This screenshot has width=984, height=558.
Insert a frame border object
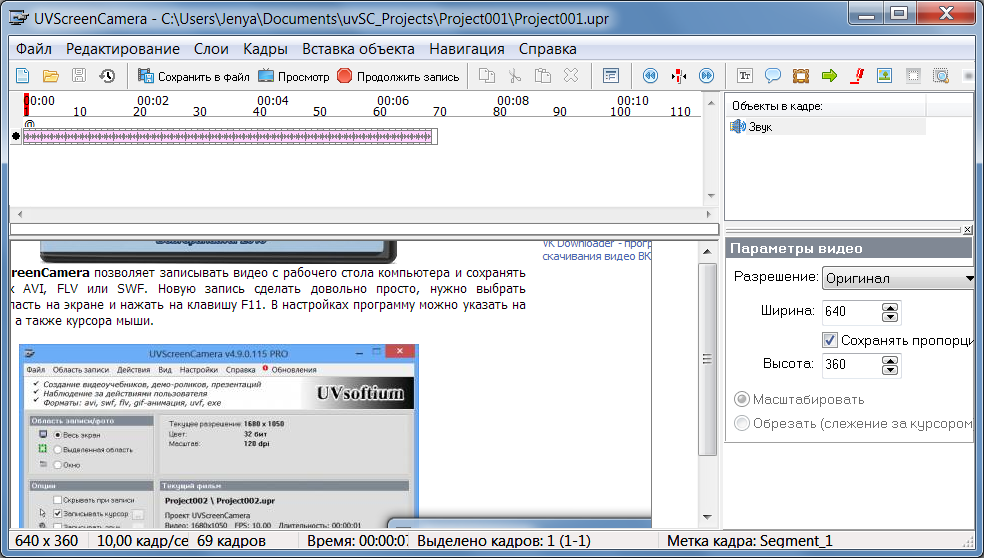point(801,76)
